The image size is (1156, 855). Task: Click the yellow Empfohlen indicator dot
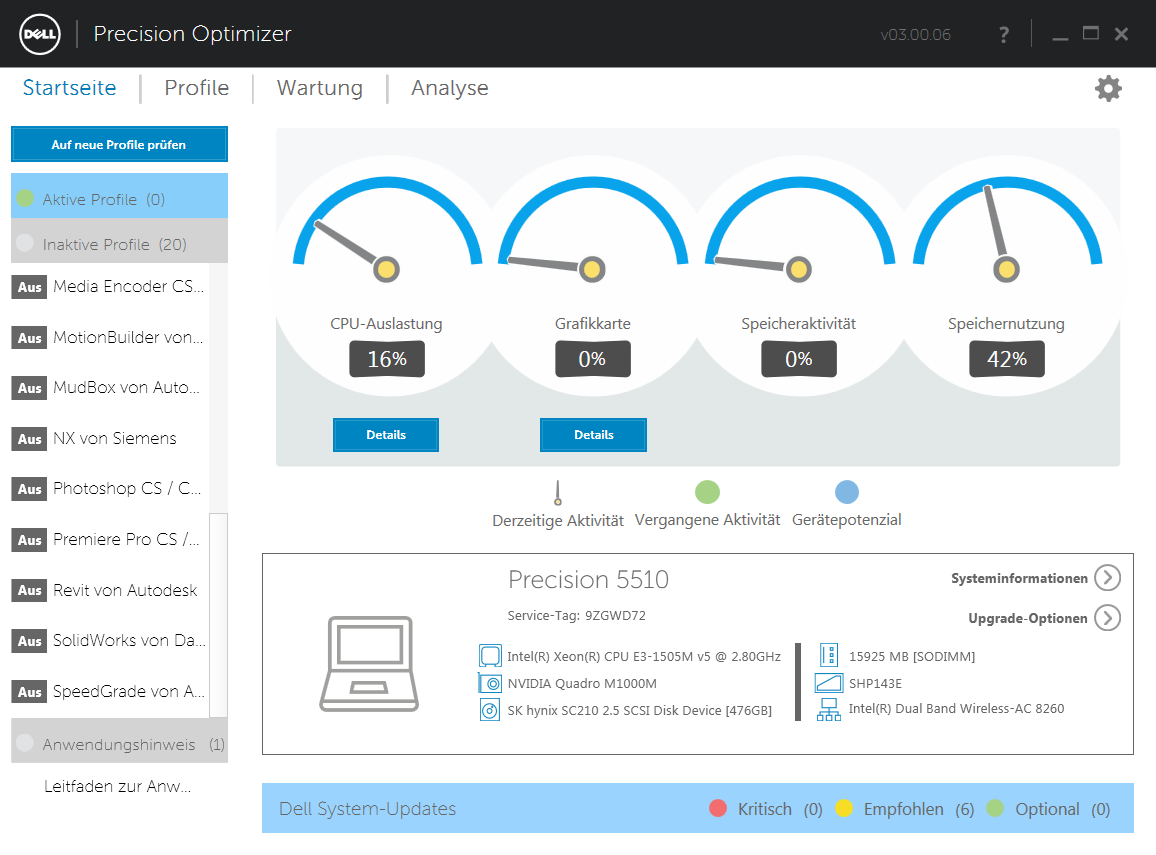(x=844, y=809)
